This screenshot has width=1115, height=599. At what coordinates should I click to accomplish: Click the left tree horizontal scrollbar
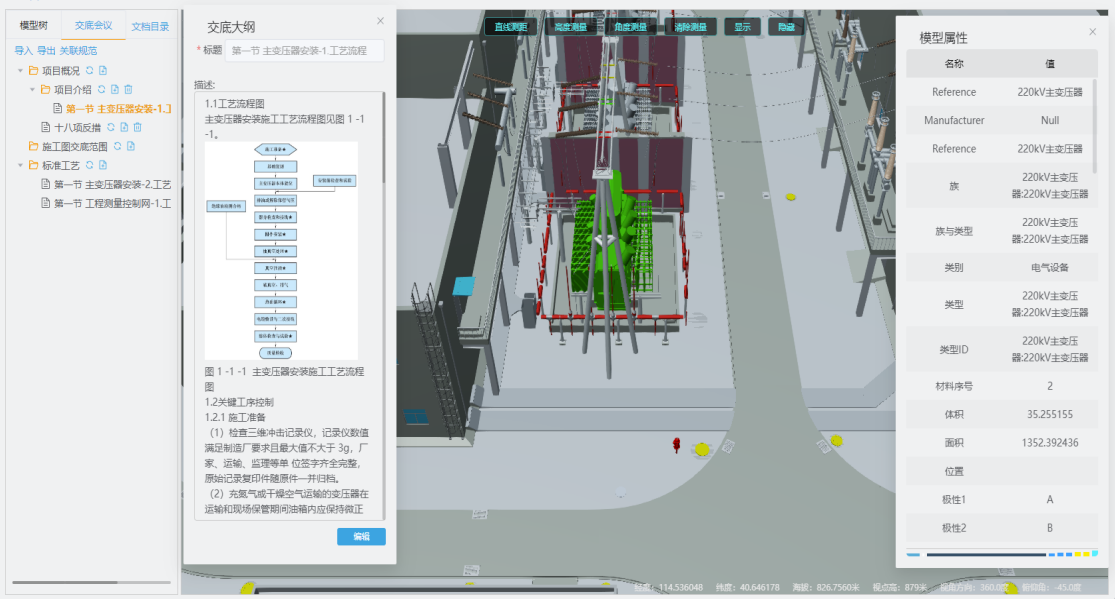tap(65, 583)
